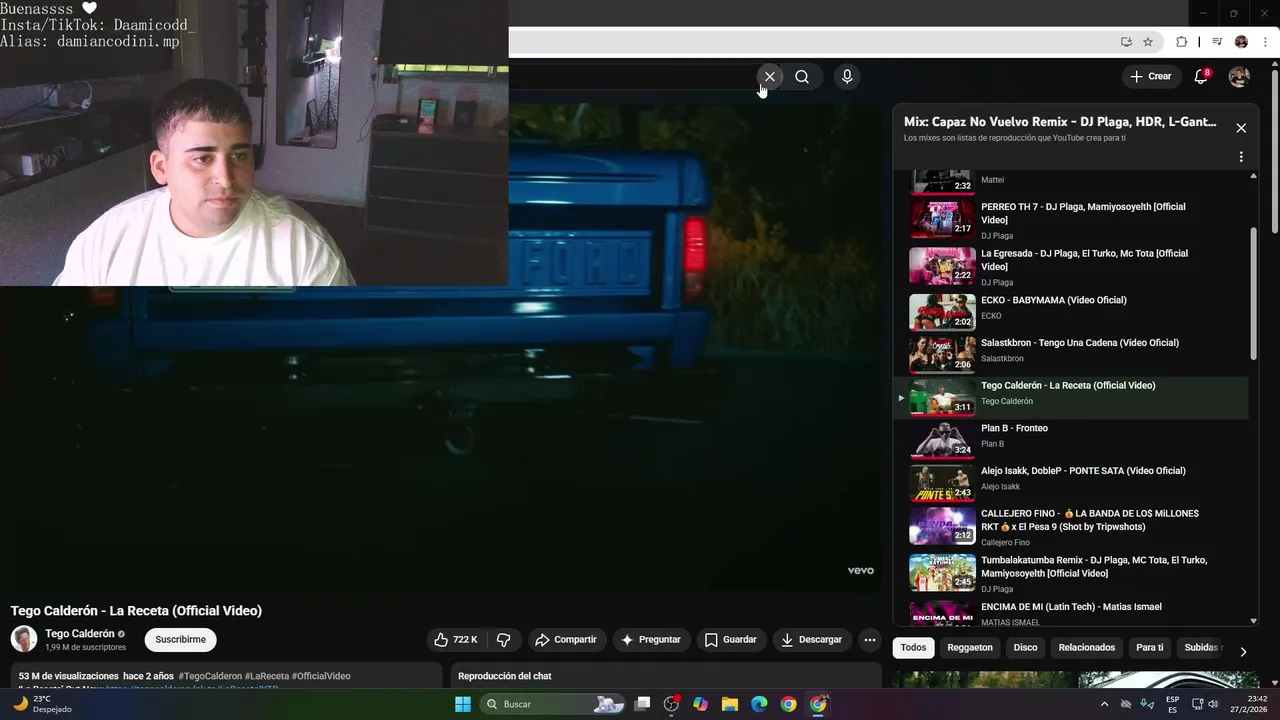Open the Reproducción del chat panel
The width and height of the screenshot is (1280, 720).
coord(666,676)
